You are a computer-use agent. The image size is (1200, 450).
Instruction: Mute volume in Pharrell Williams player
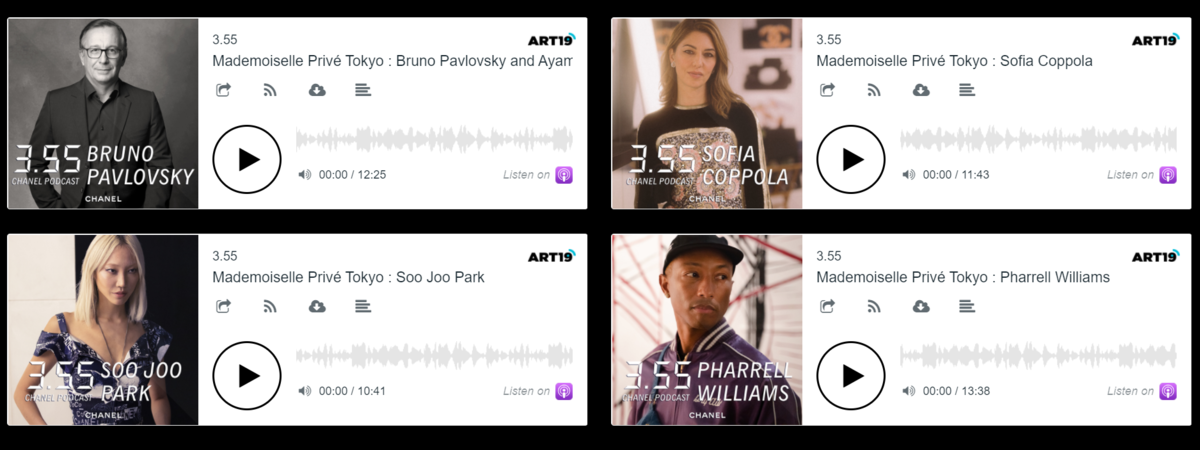909,391
